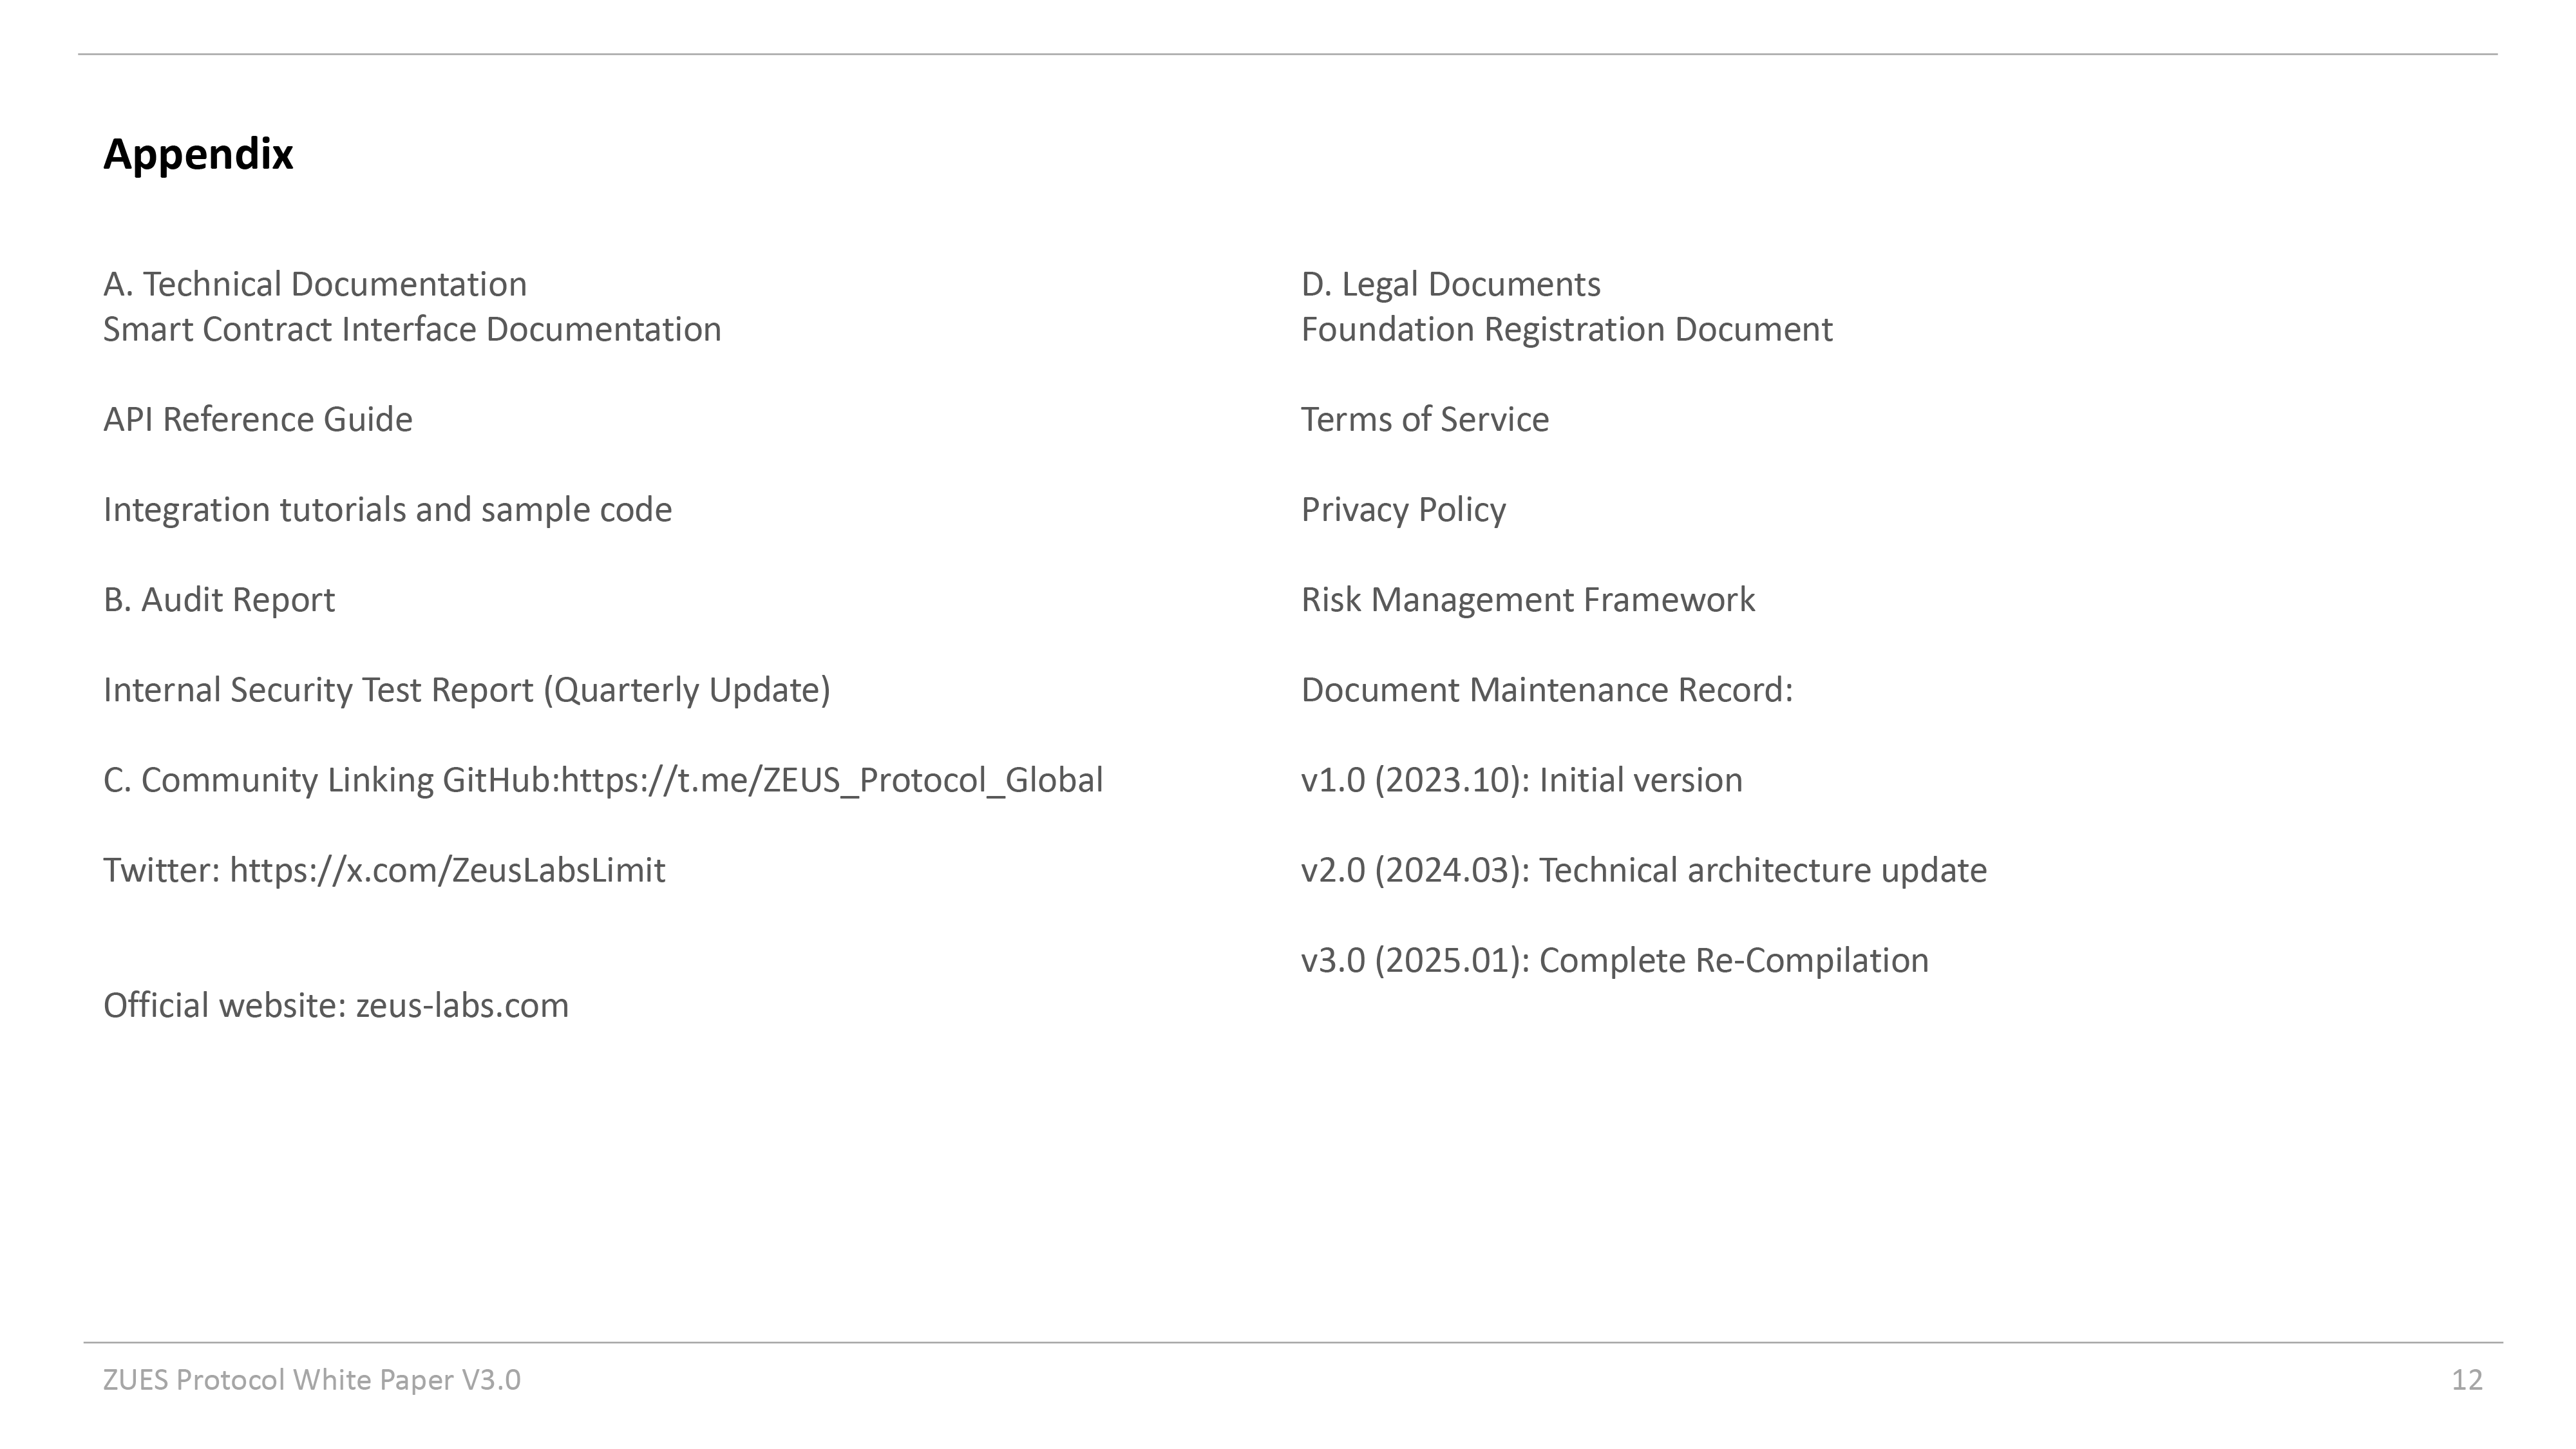
Task: Click the Risk Management Framework line
Action: [1527, 599]
